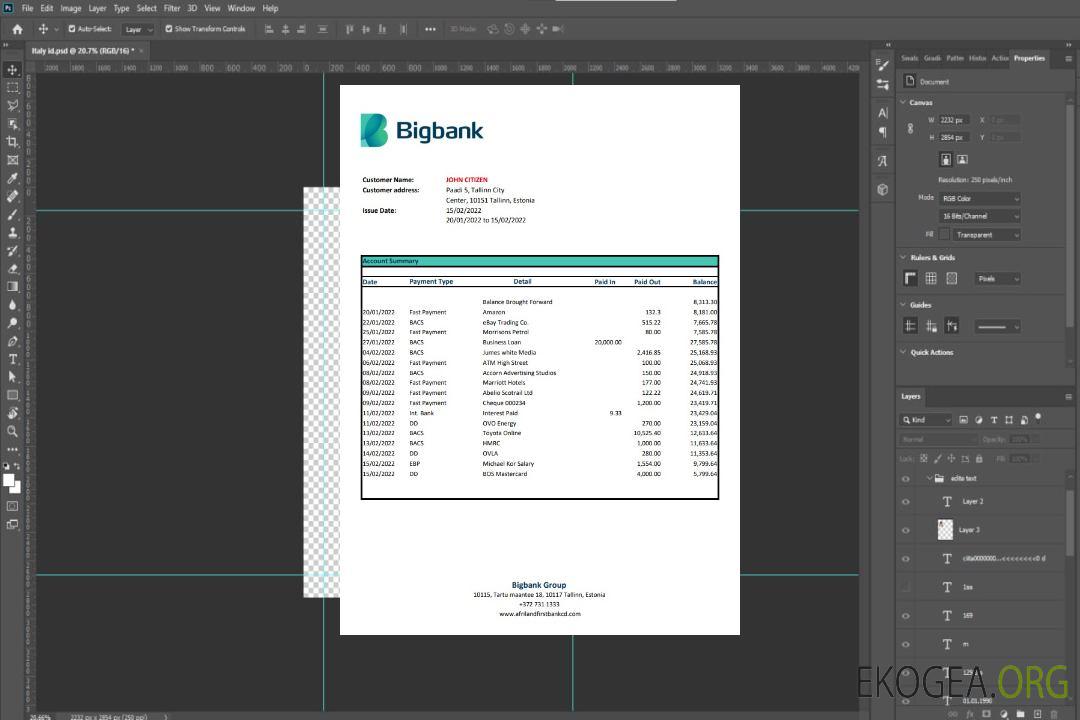Open the Window menu

coord(241,8)
